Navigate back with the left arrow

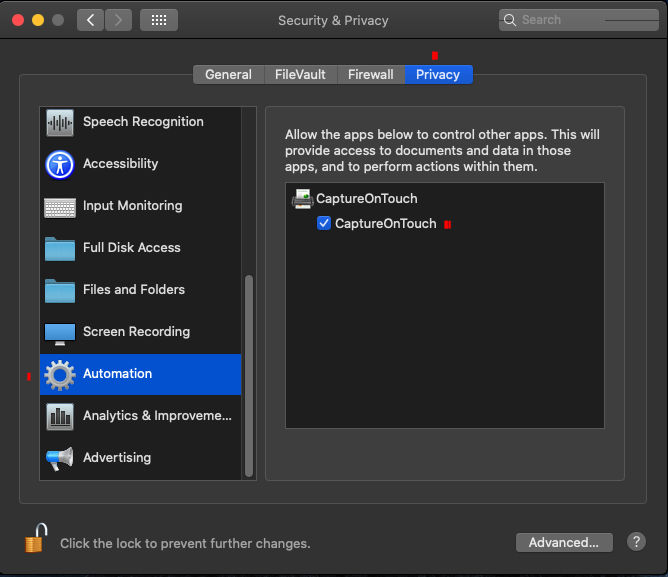point(90,20)
